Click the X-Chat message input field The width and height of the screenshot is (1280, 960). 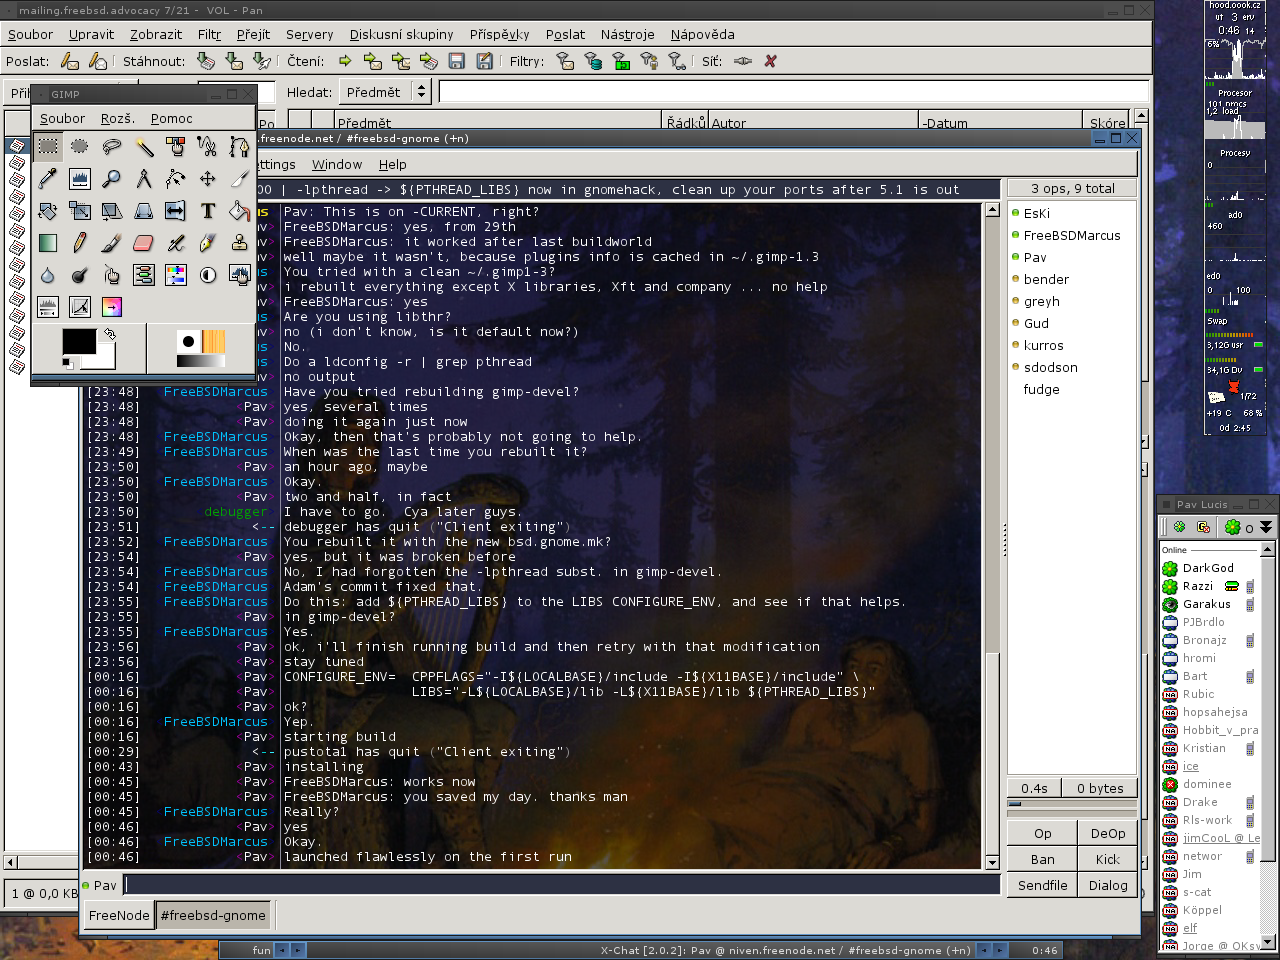pos(560,885)
